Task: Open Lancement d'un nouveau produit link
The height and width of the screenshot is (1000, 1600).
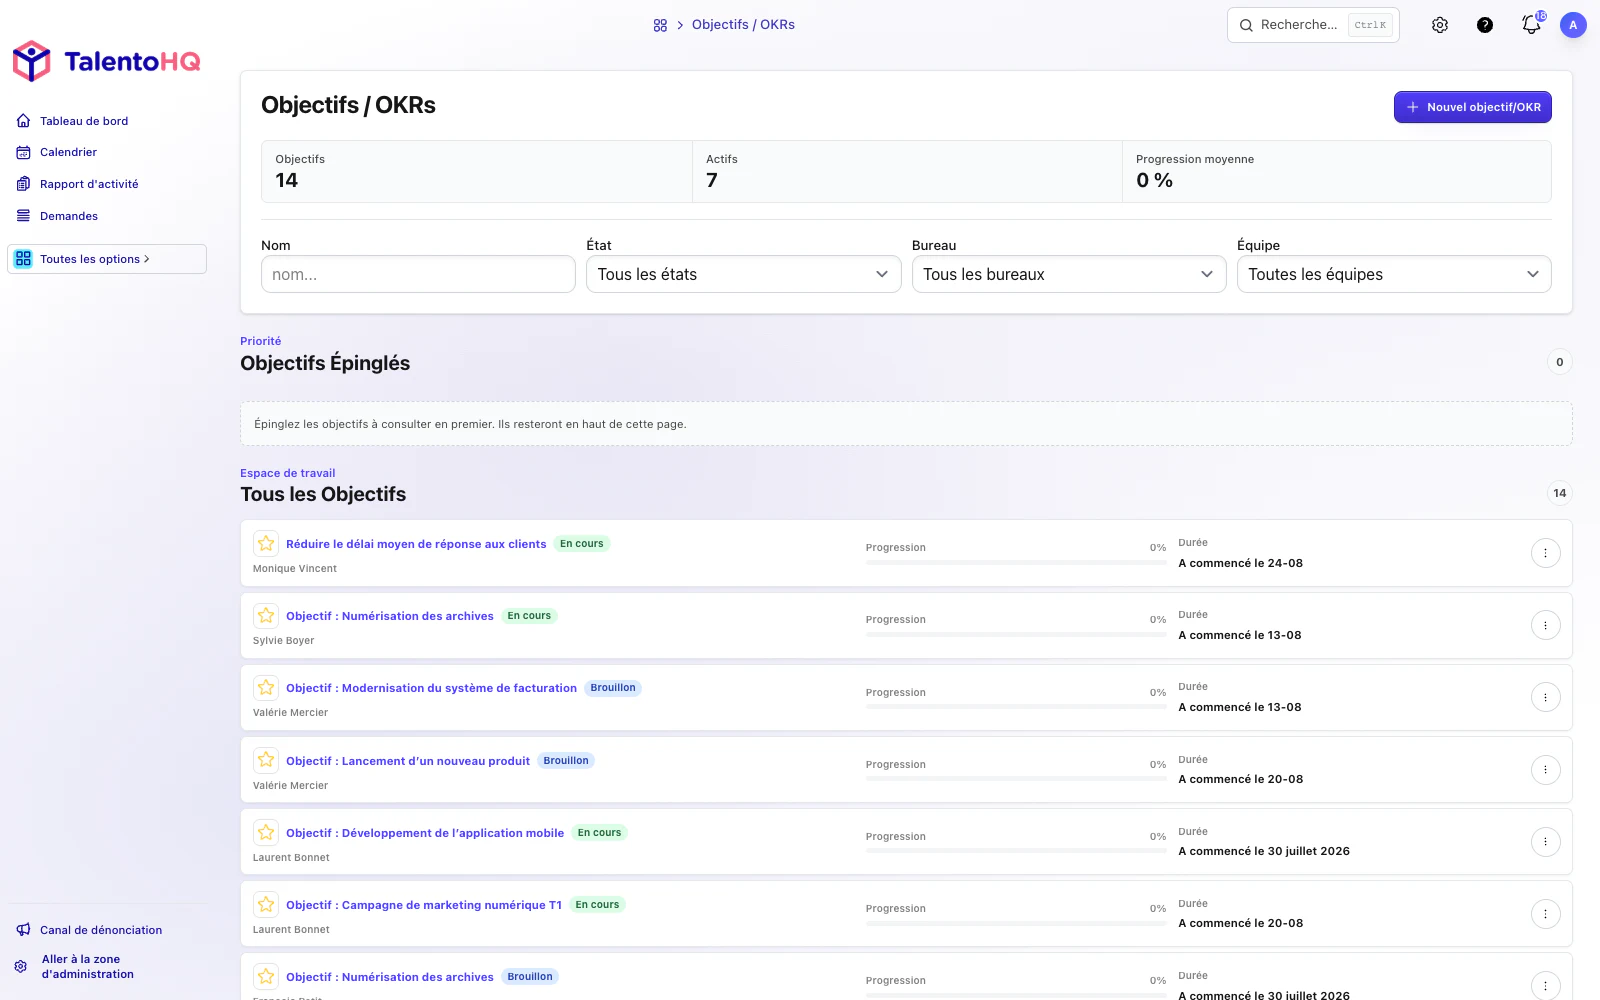Action: (x=408, y=761)
